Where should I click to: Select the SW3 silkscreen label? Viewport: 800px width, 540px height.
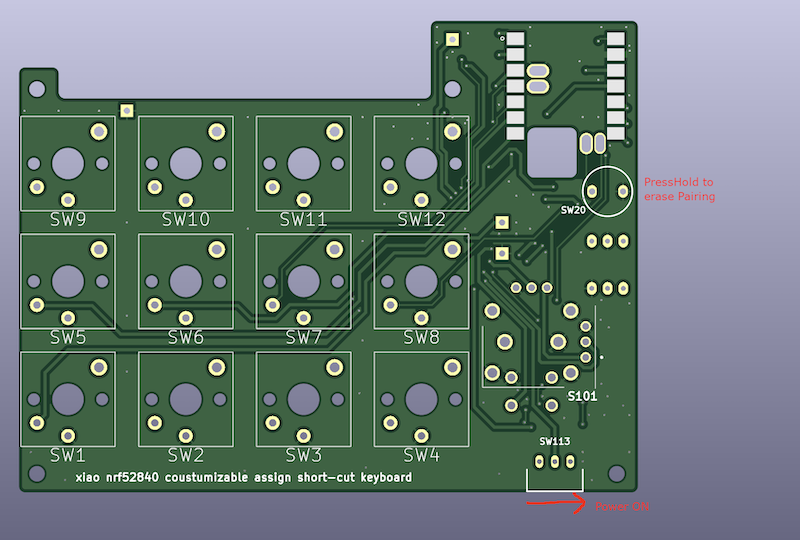tap(303, 455)
